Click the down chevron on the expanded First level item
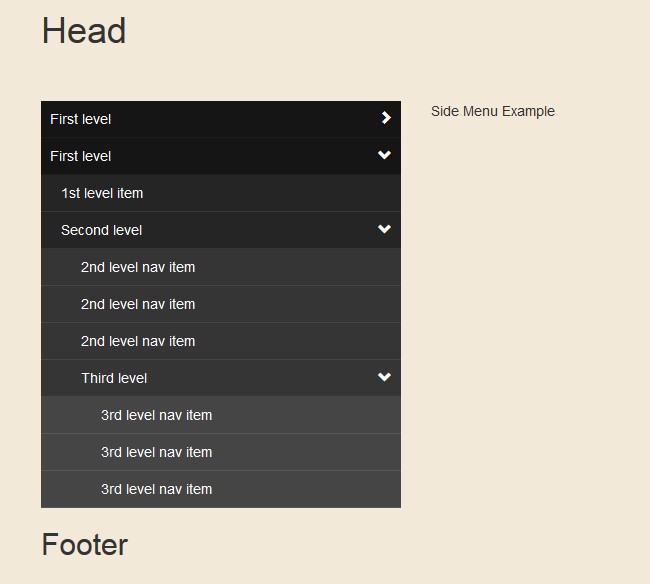Screen dimensions: 650x584 [384, 155]
